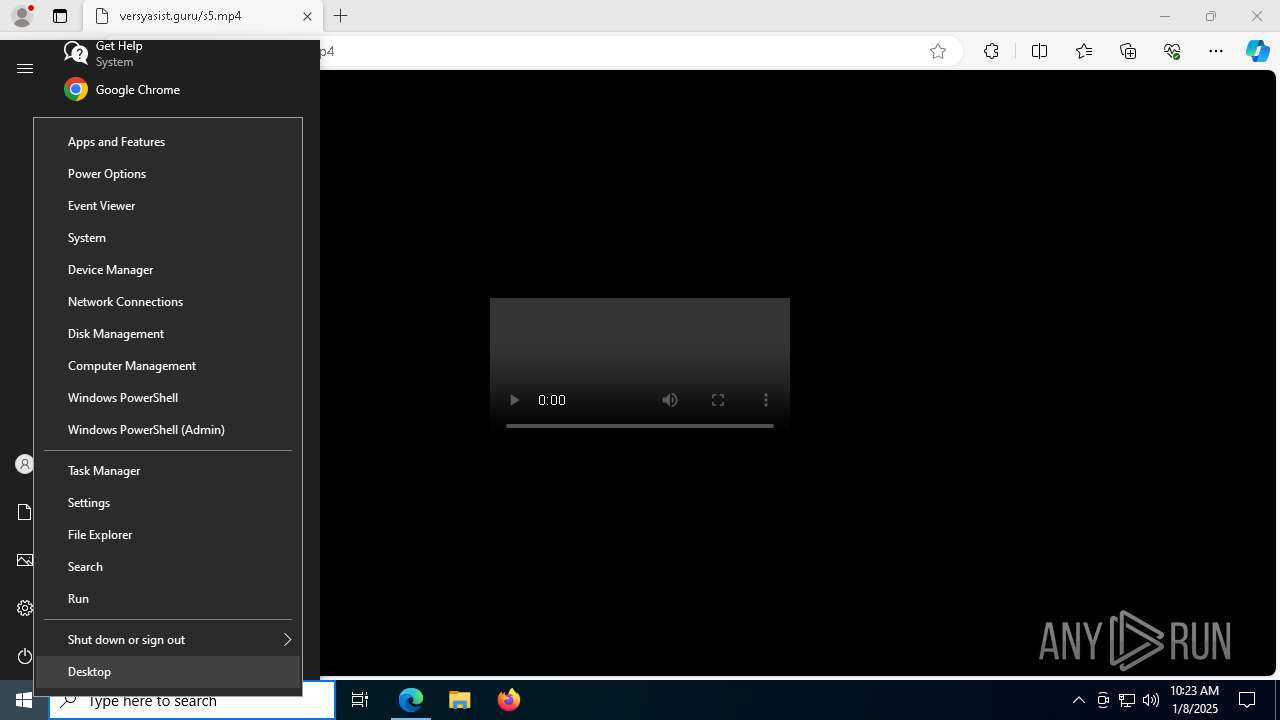Launch Windows PowerShell (Admin)

[x=168, y=430]
